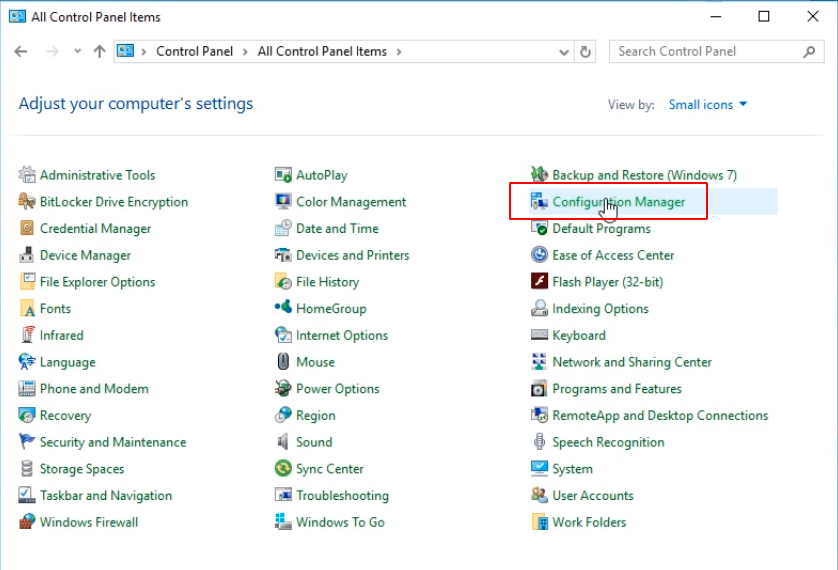The height and width of the screenshot is (570, 838).
Task: Expand the View by Small icons dropdown
Action: [x=708, y=105]
